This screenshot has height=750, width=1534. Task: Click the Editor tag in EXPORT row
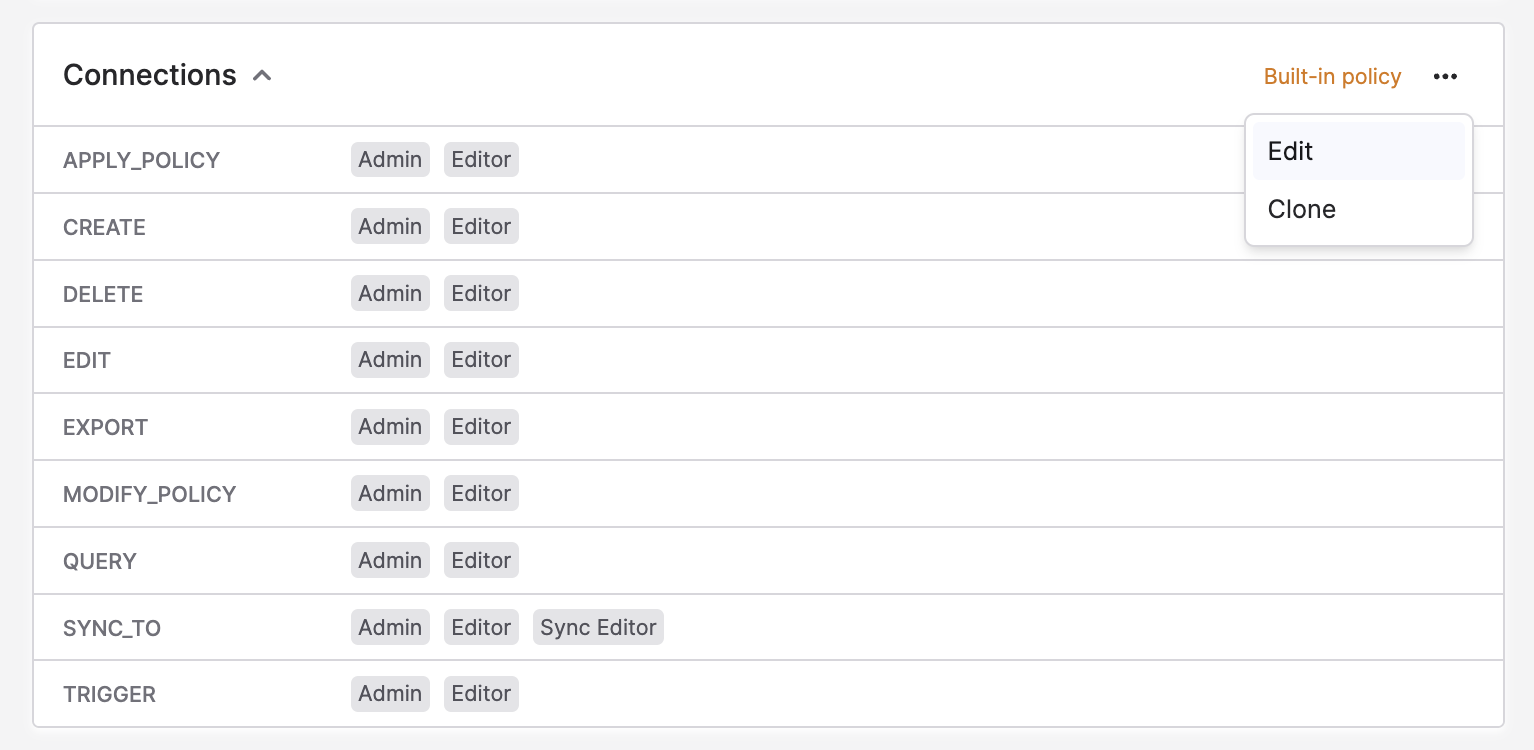(481, 426)
